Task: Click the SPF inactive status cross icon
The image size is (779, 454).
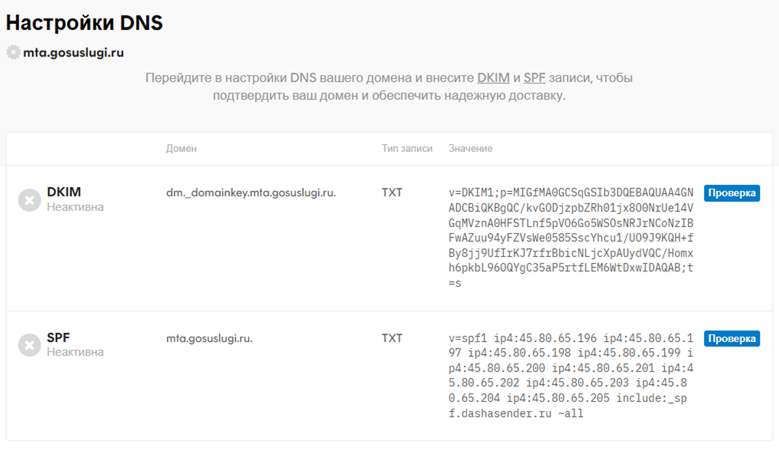Action: tap(30, 345)
